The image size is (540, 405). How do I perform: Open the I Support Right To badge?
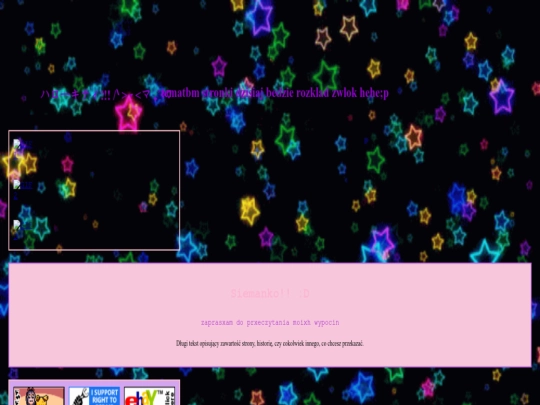click(94, 396)
